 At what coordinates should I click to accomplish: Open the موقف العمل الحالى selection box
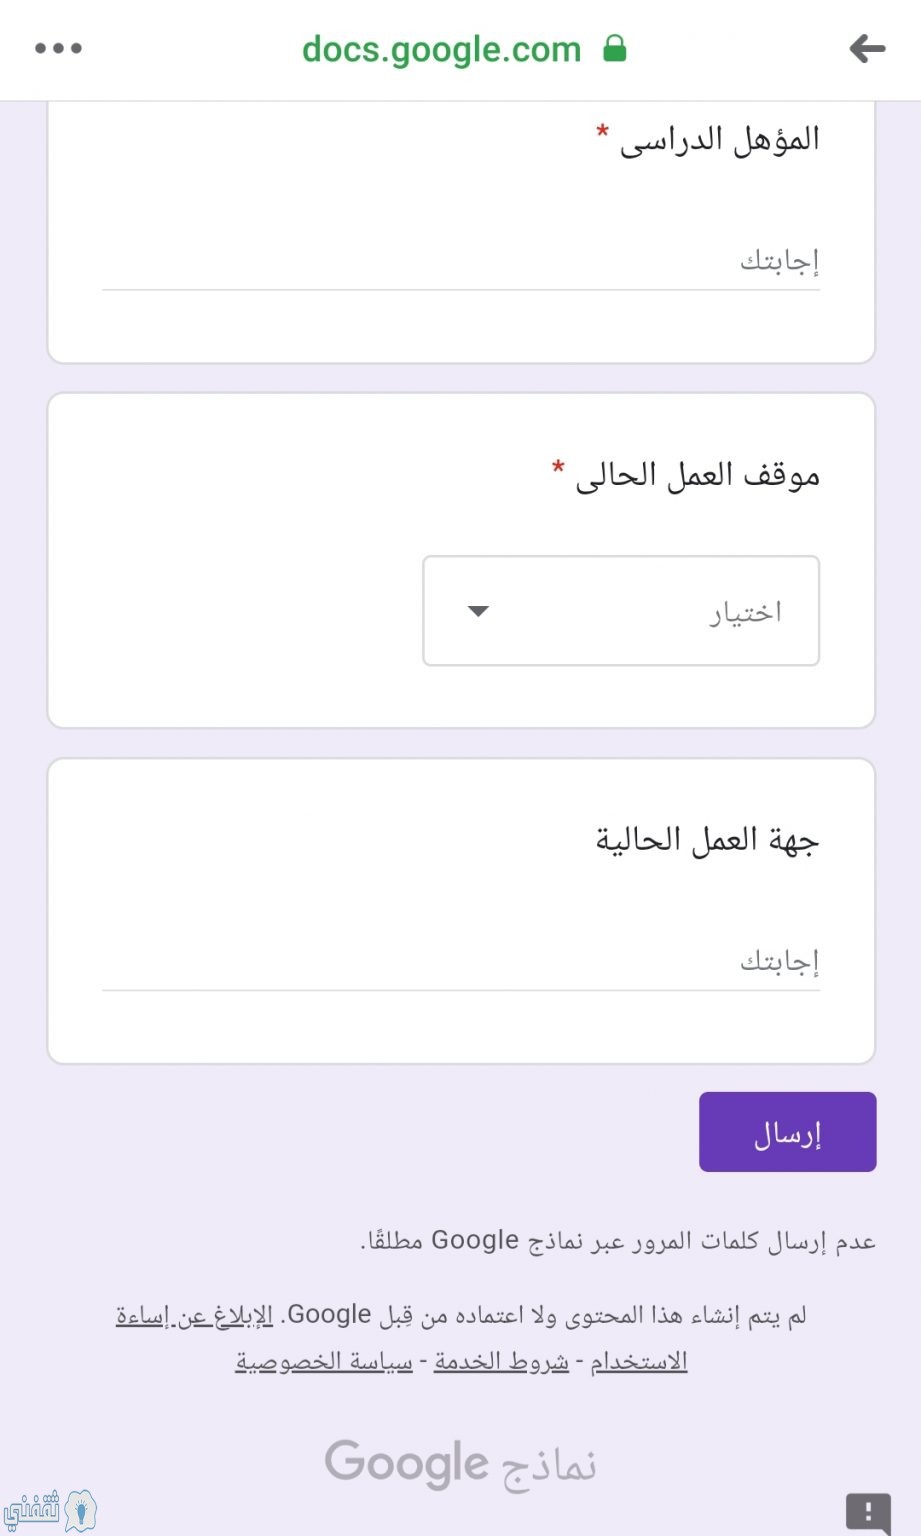click(x=621, y=611)
